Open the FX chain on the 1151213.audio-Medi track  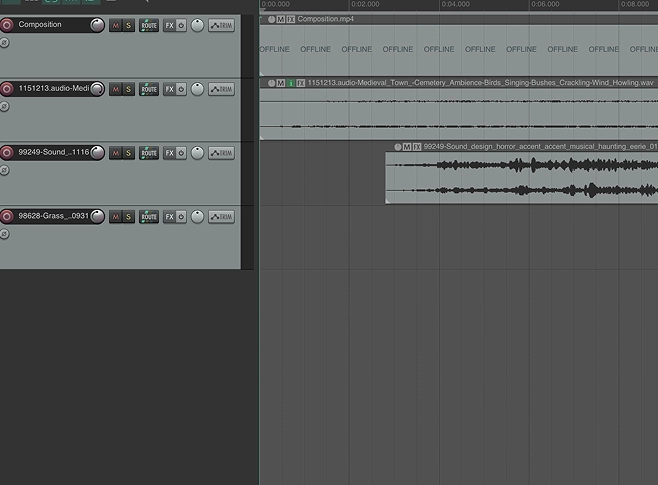tap(169, 89)
